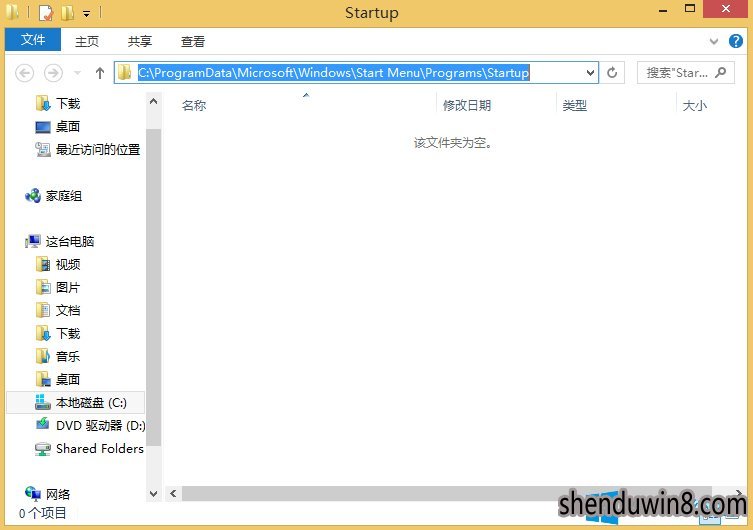Open the Customize Quick Access Toolbar dropdown

[86, 14]
